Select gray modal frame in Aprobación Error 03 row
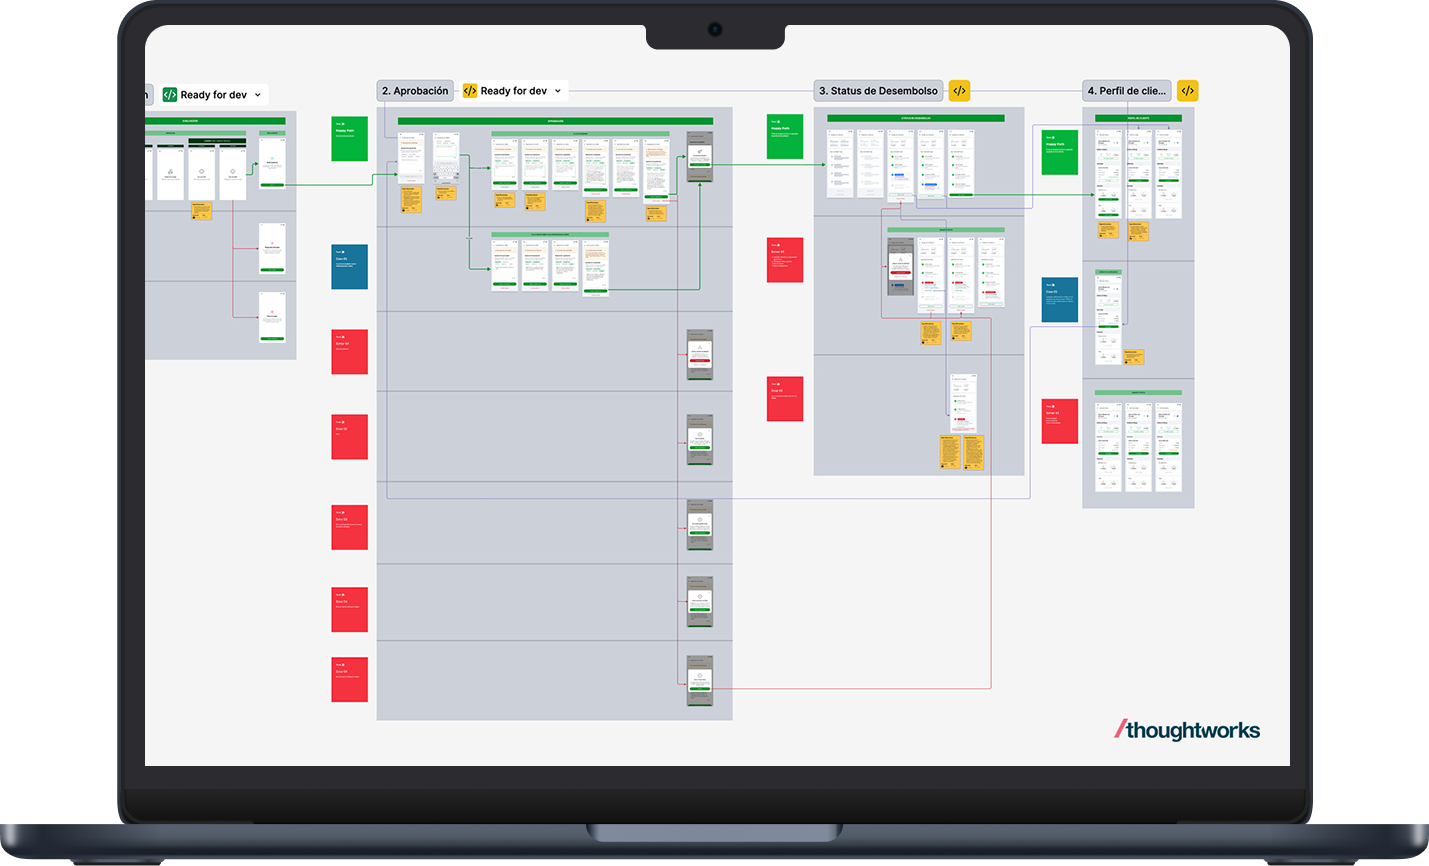The image size is (1429, 866). click(700, 525)
